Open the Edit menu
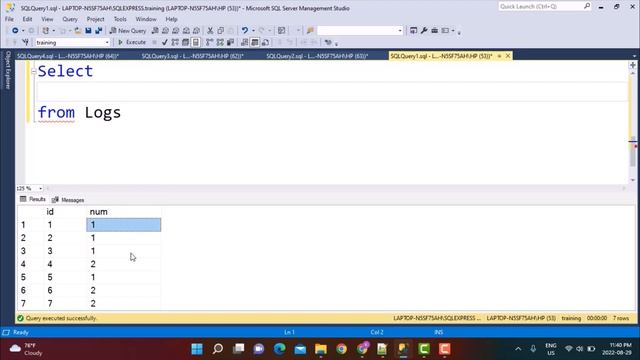Image resolution: width=640 pixels, height=360 pixels. tap(27, 19)
